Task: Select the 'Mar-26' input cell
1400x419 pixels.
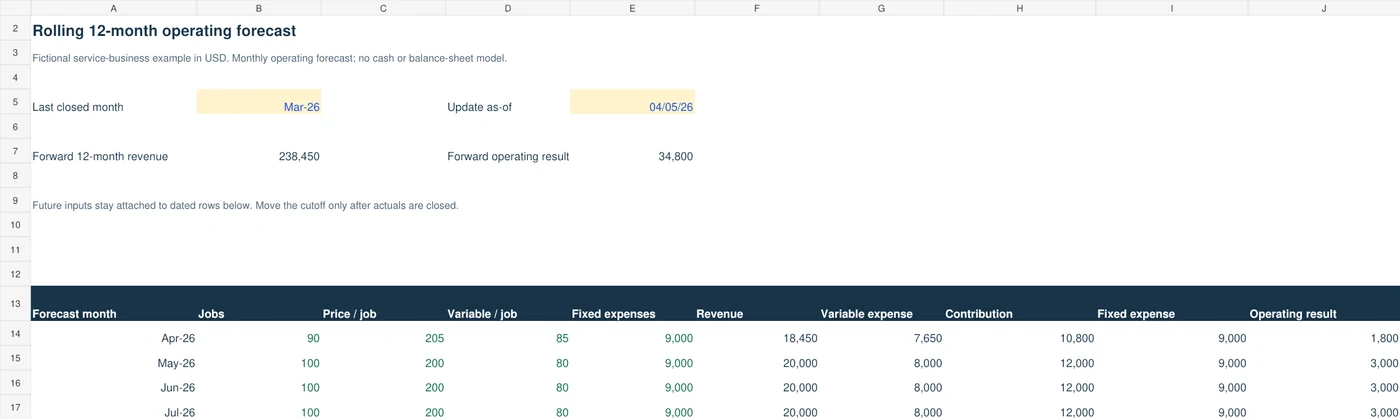Action: (x=259, y=102)
